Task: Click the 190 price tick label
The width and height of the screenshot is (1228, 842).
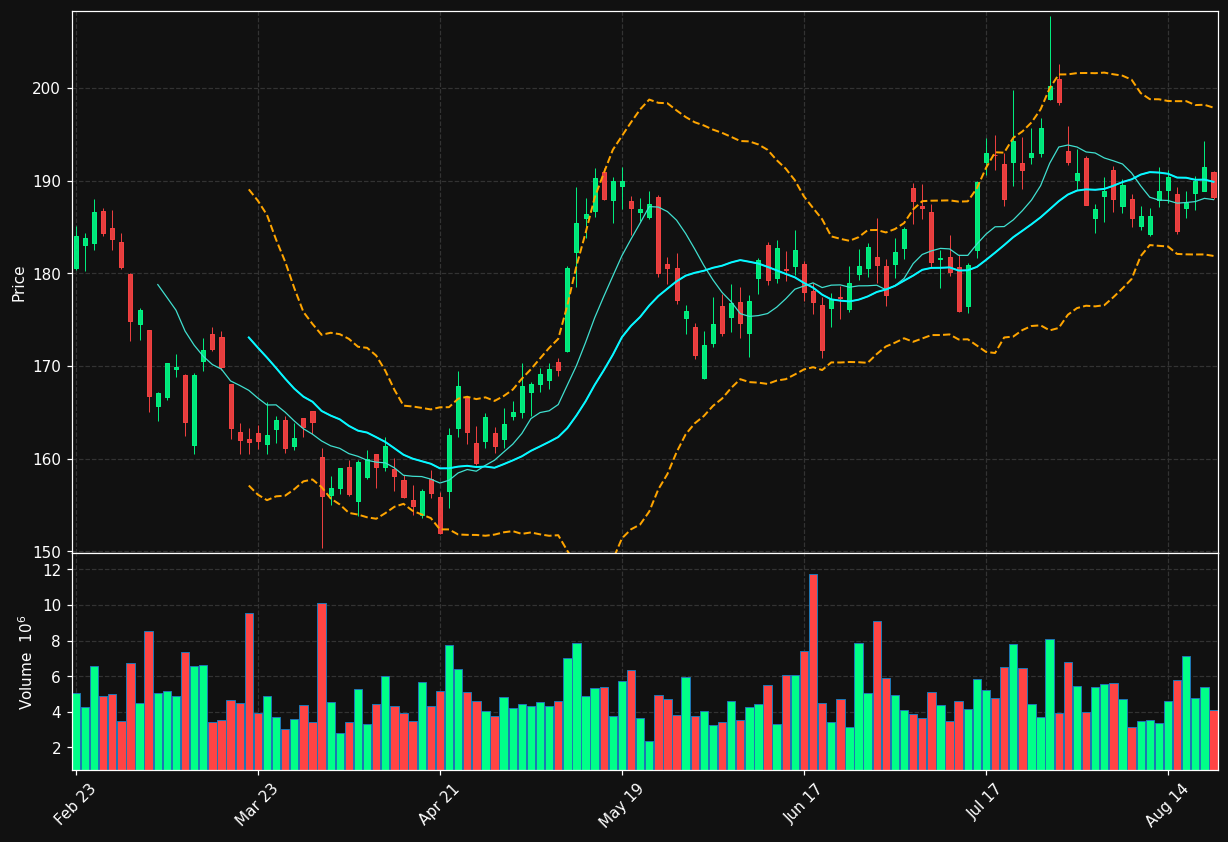Action: (46, 182)
